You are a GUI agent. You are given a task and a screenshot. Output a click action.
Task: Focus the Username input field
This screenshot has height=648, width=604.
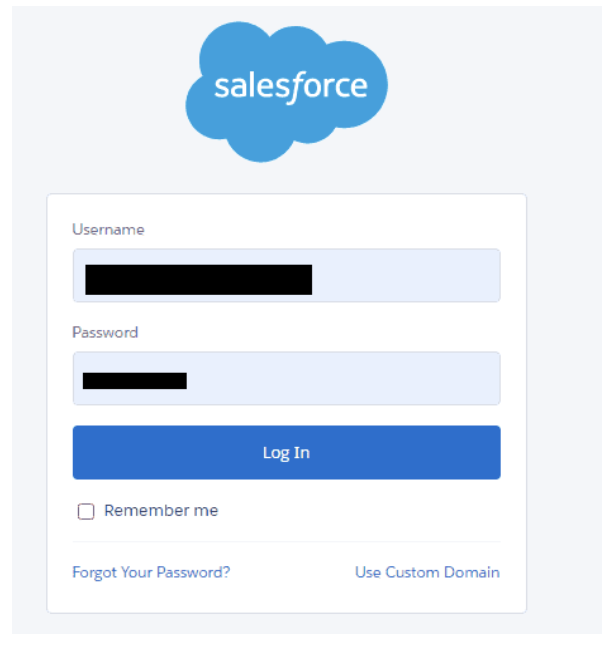pyautogui.click(x=287, y=275)
